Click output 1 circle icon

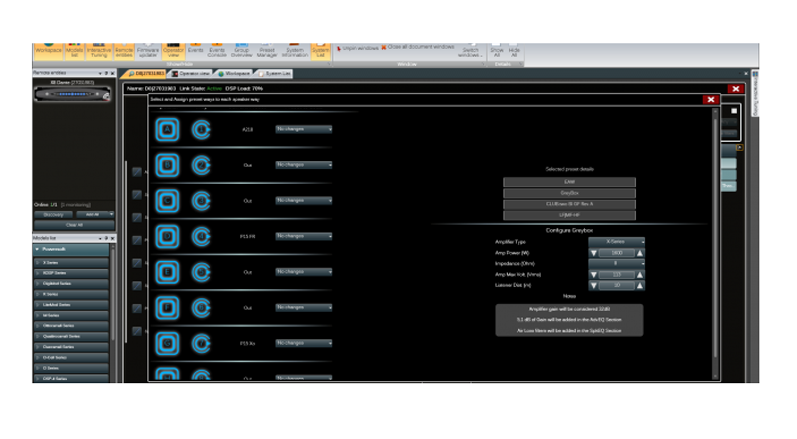(x=201, y=130)
